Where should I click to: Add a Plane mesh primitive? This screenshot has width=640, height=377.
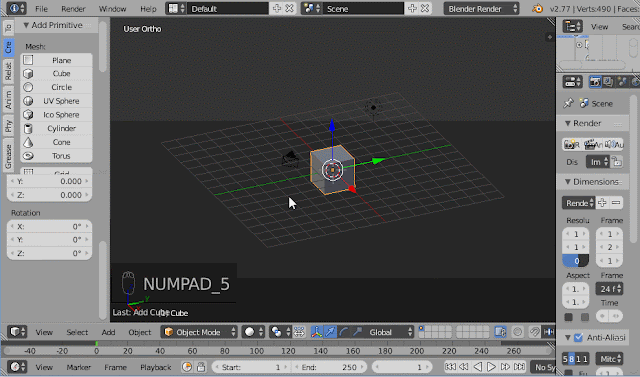(56, 60)
